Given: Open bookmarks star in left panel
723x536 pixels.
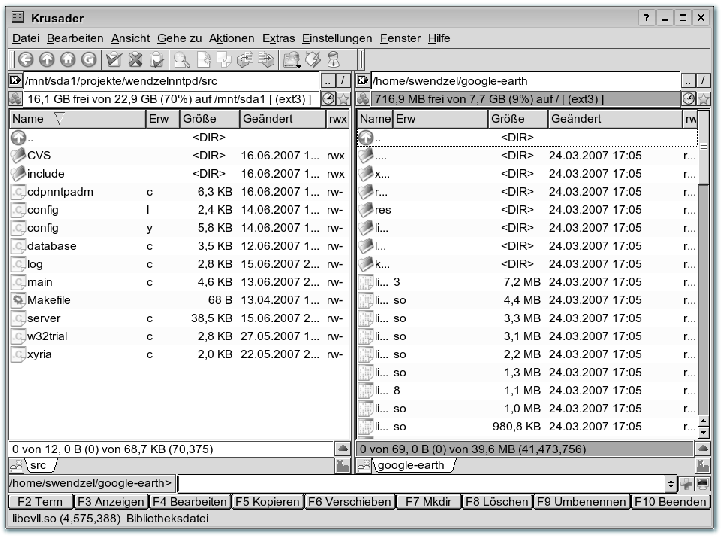Looking at the screenshot, I should 344,99.
